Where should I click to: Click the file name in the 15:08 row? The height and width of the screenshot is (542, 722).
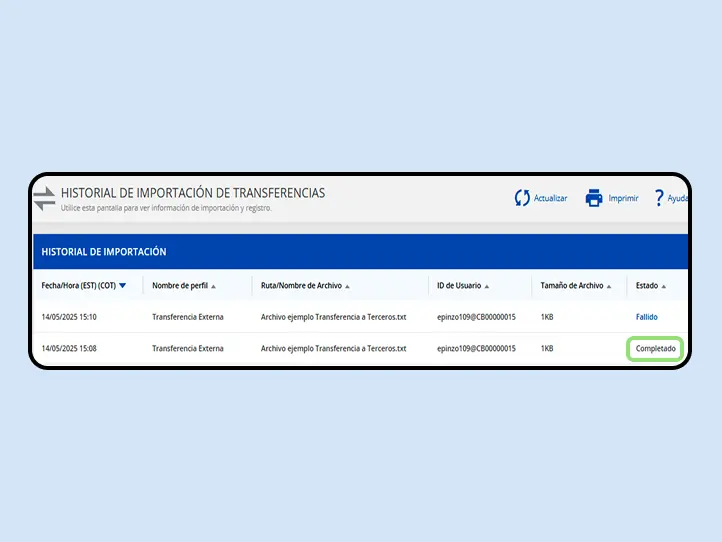click(x=333, y=349)
